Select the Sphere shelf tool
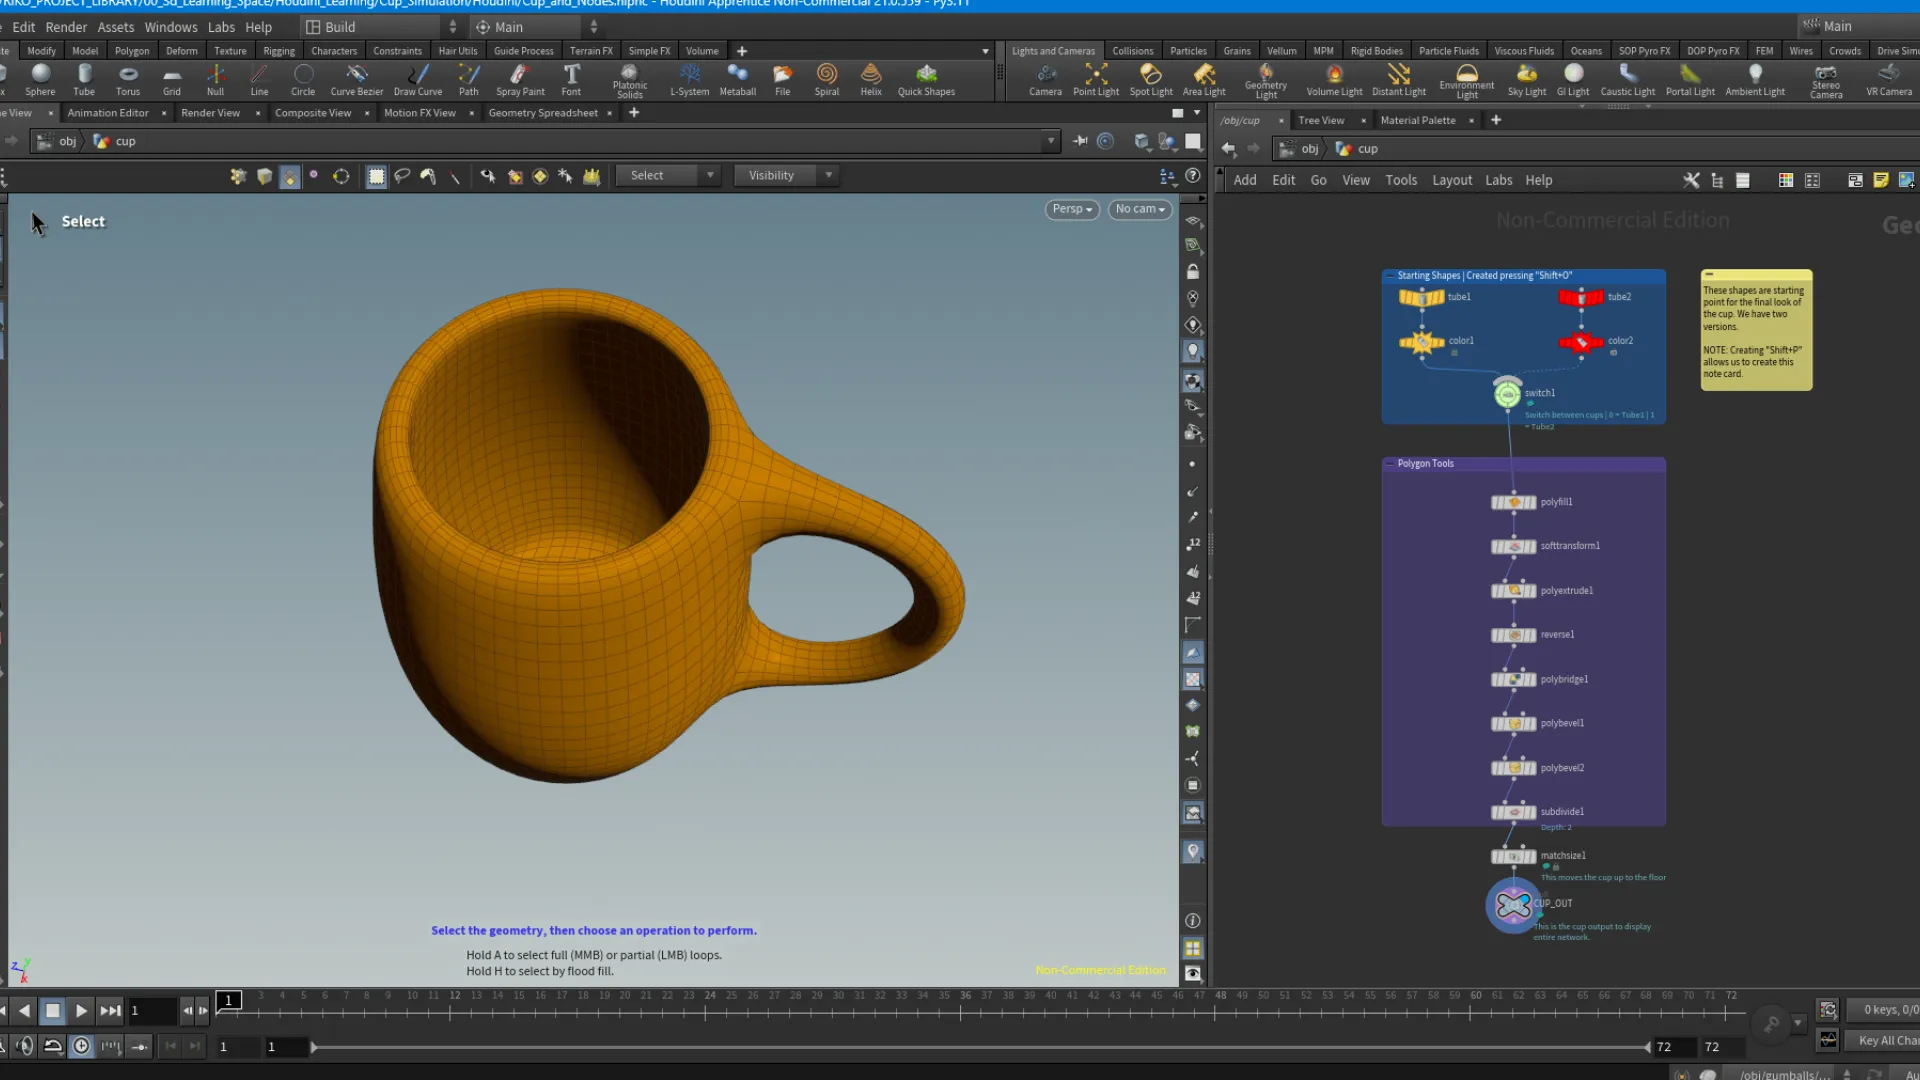This screenshot has width=1920, height=1080. (x=40, y=80)
